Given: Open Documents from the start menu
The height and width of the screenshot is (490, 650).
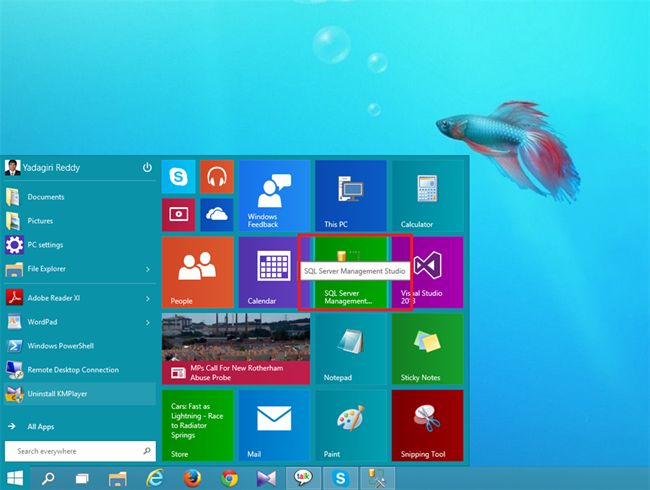Looking at the screenshot, I should (80, 197).
